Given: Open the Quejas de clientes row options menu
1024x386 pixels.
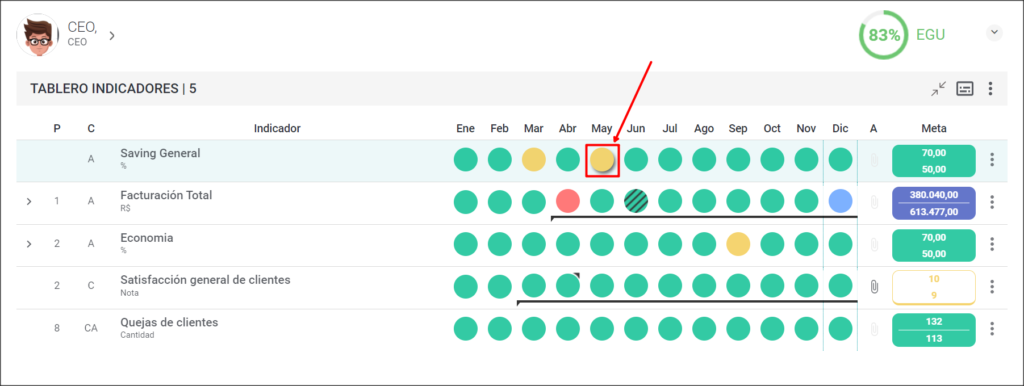Looking at the screenshot, I should pyautogui.click(x=992, y=329).
